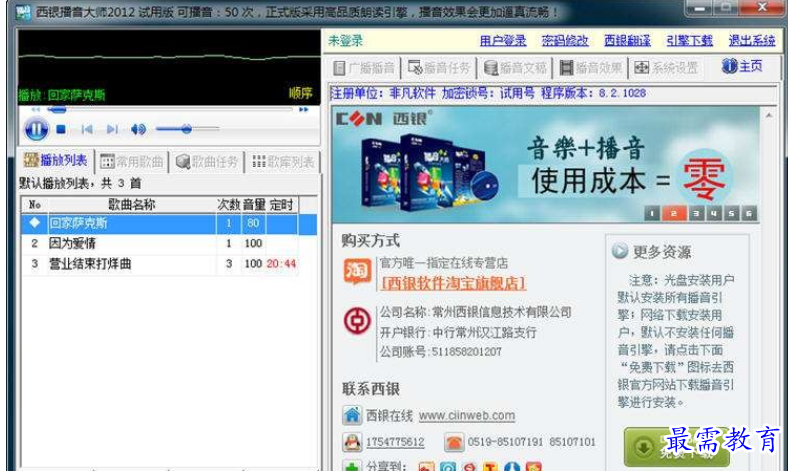Open the 密码修改 link

point(565,41)
